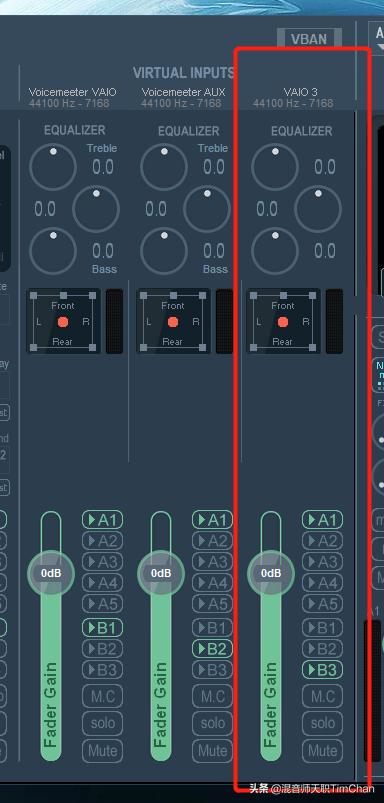Screen dimensions: 384x803
Task: Click Voicemeeter VAIO Front/Rear pan dot
Action: [x=63, y=322]
